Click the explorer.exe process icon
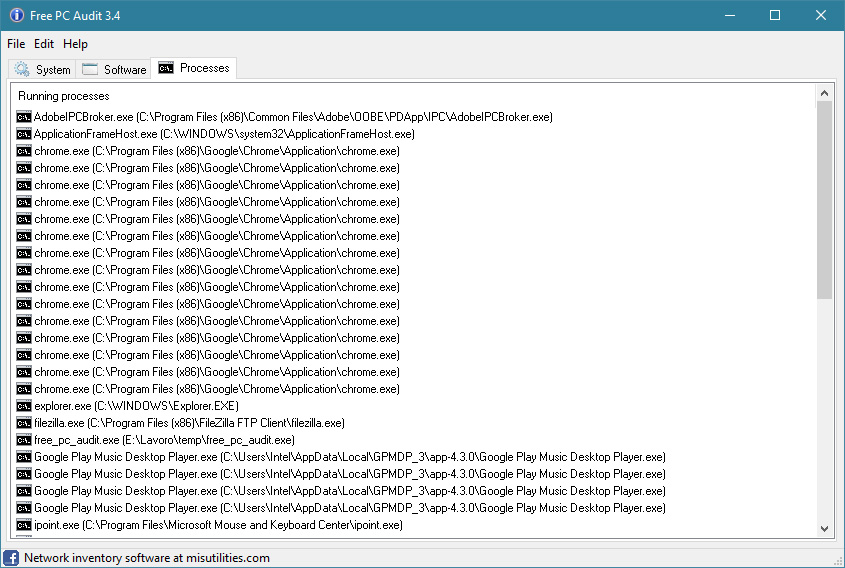Viewport: 845px width, 568px height. (x=24, y=406)
